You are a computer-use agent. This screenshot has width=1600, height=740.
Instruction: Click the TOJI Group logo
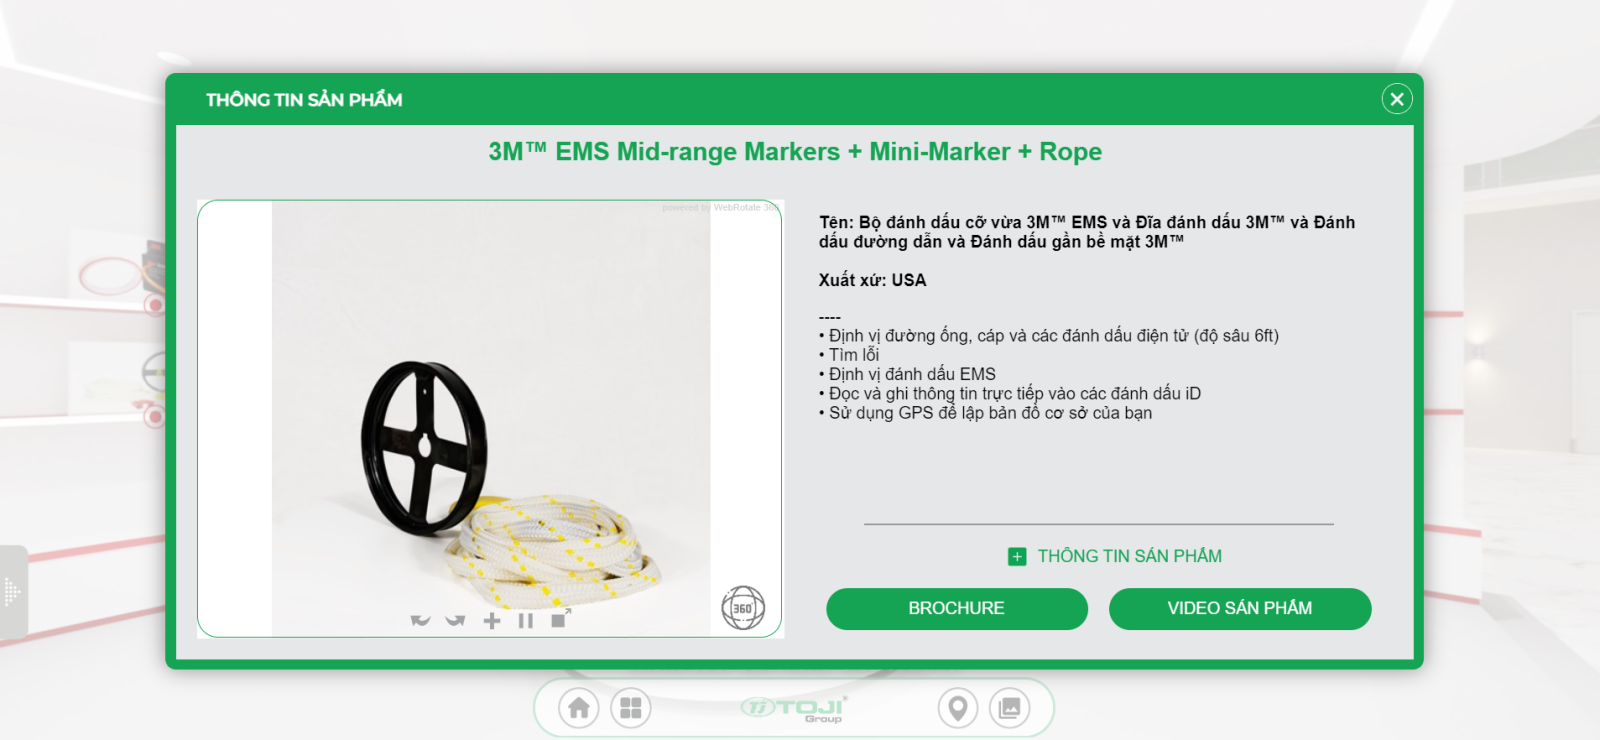[794, 709]
